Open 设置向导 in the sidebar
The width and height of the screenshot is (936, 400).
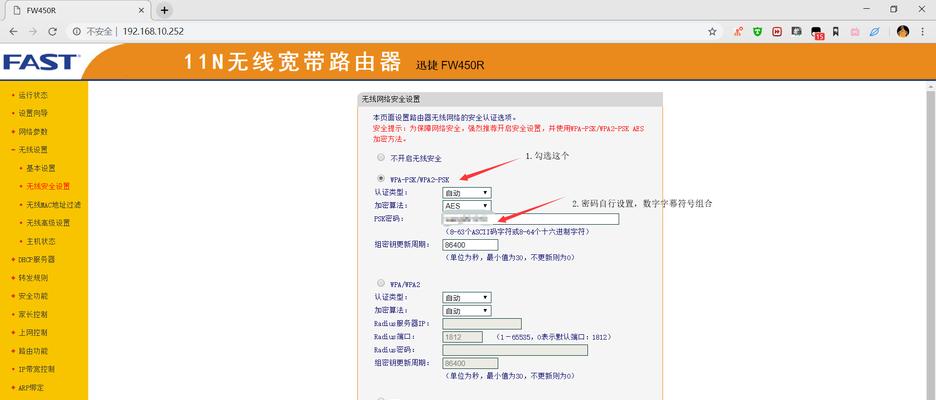tap(33, 113)
